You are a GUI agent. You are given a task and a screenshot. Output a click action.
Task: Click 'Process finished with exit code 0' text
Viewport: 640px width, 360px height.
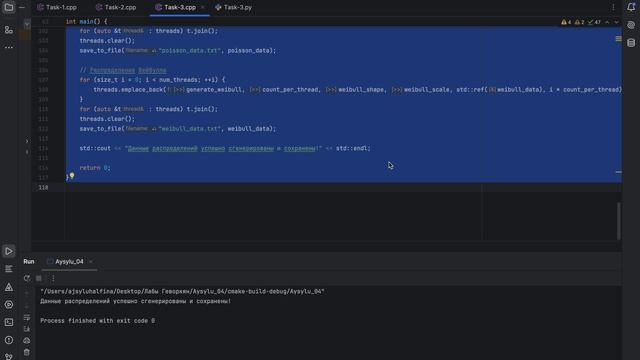pyautogui.click(x=98, y=321)
